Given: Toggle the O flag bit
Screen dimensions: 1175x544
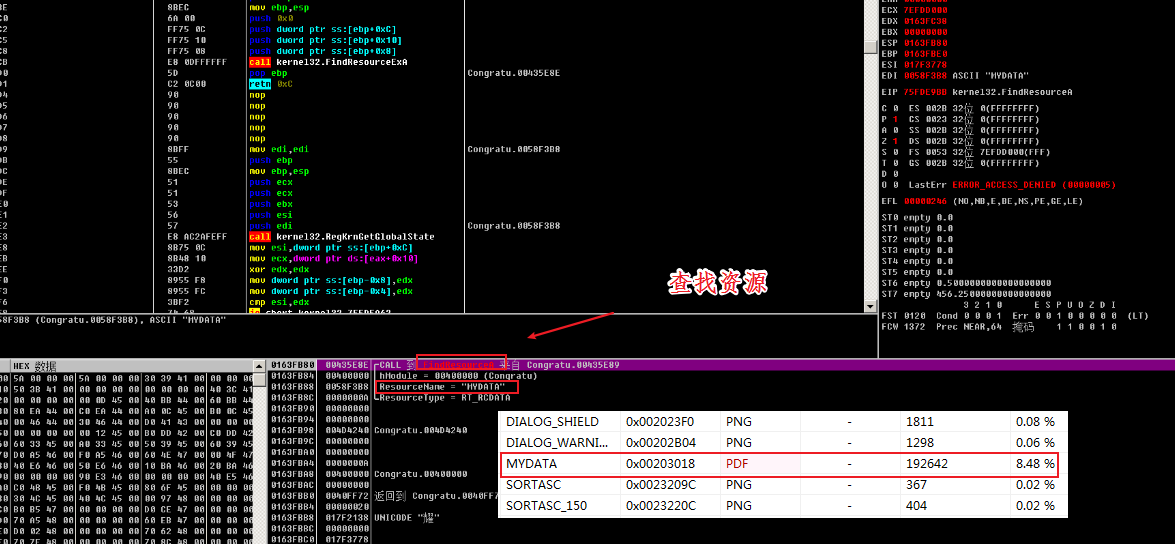Looking at the screenshot, I should [896, 184].
